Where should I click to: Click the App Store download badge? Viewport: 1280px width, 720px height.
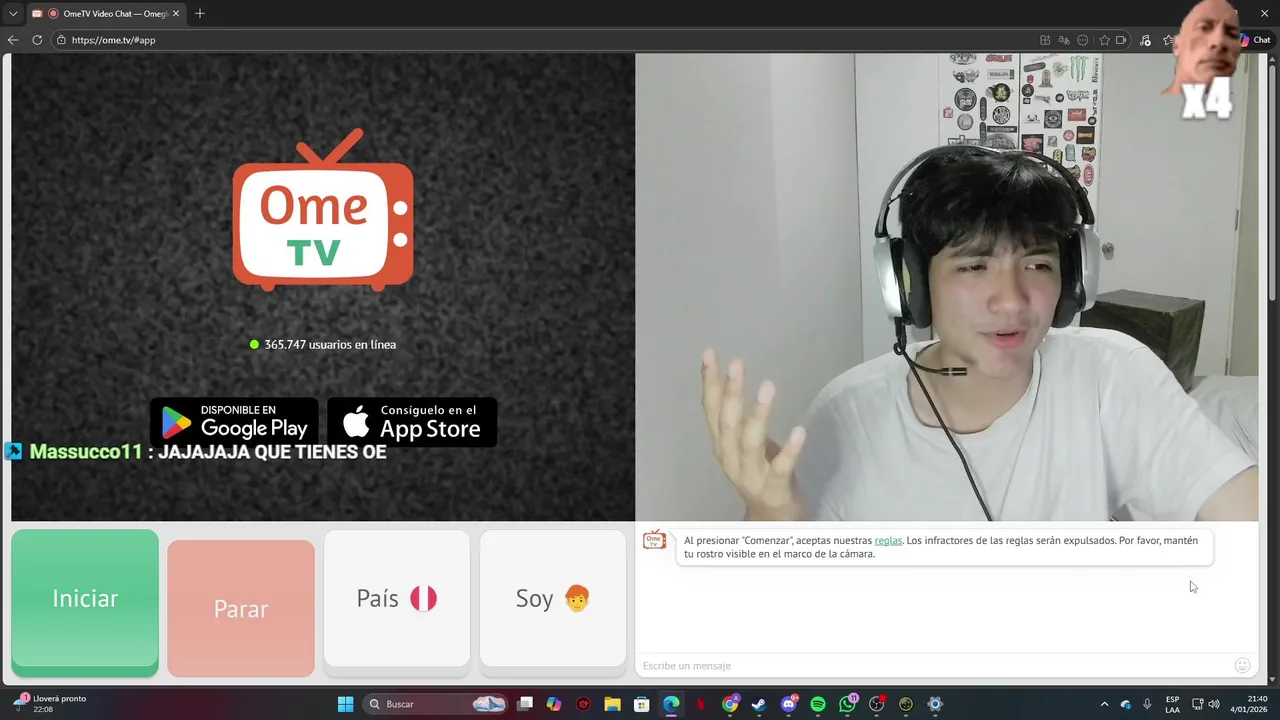point(412,422)
